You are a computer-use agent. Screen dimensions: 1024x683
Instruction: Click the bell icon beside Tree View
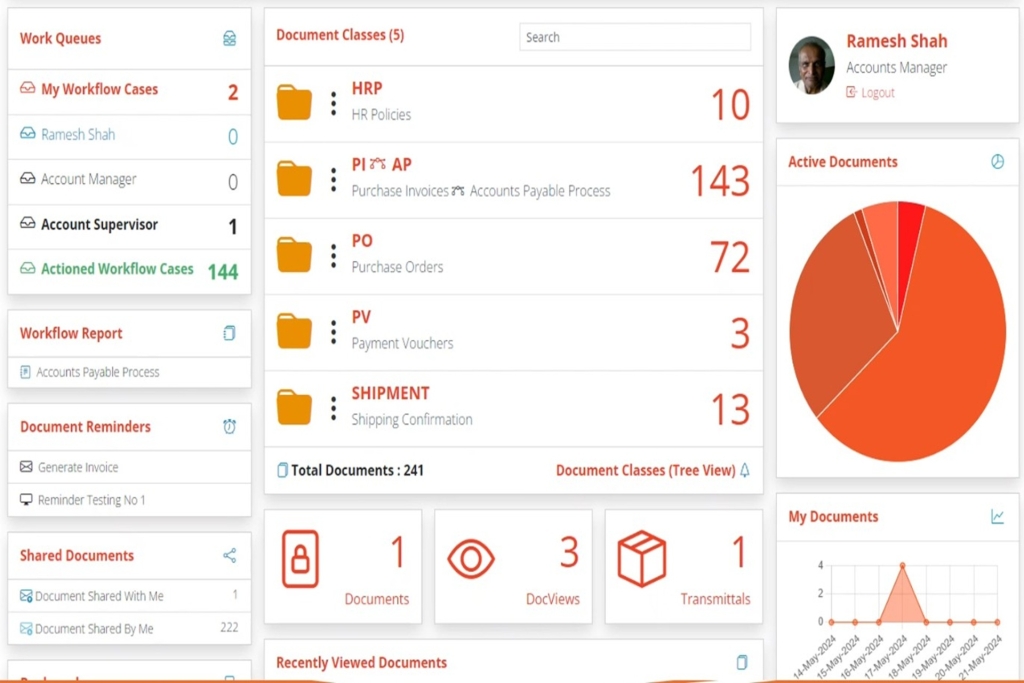pos(744,470)
